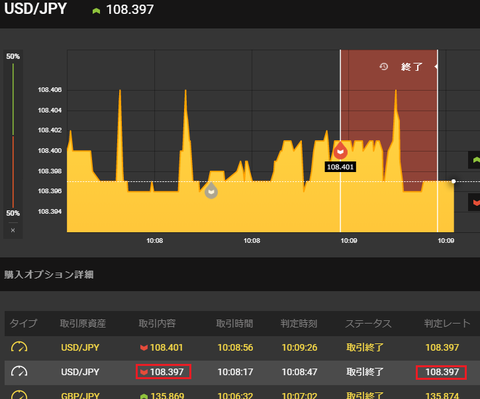The image size is (480, 399).
Task: Click the 購入オプション詳細 section heading
Action: tap(49, 274)
